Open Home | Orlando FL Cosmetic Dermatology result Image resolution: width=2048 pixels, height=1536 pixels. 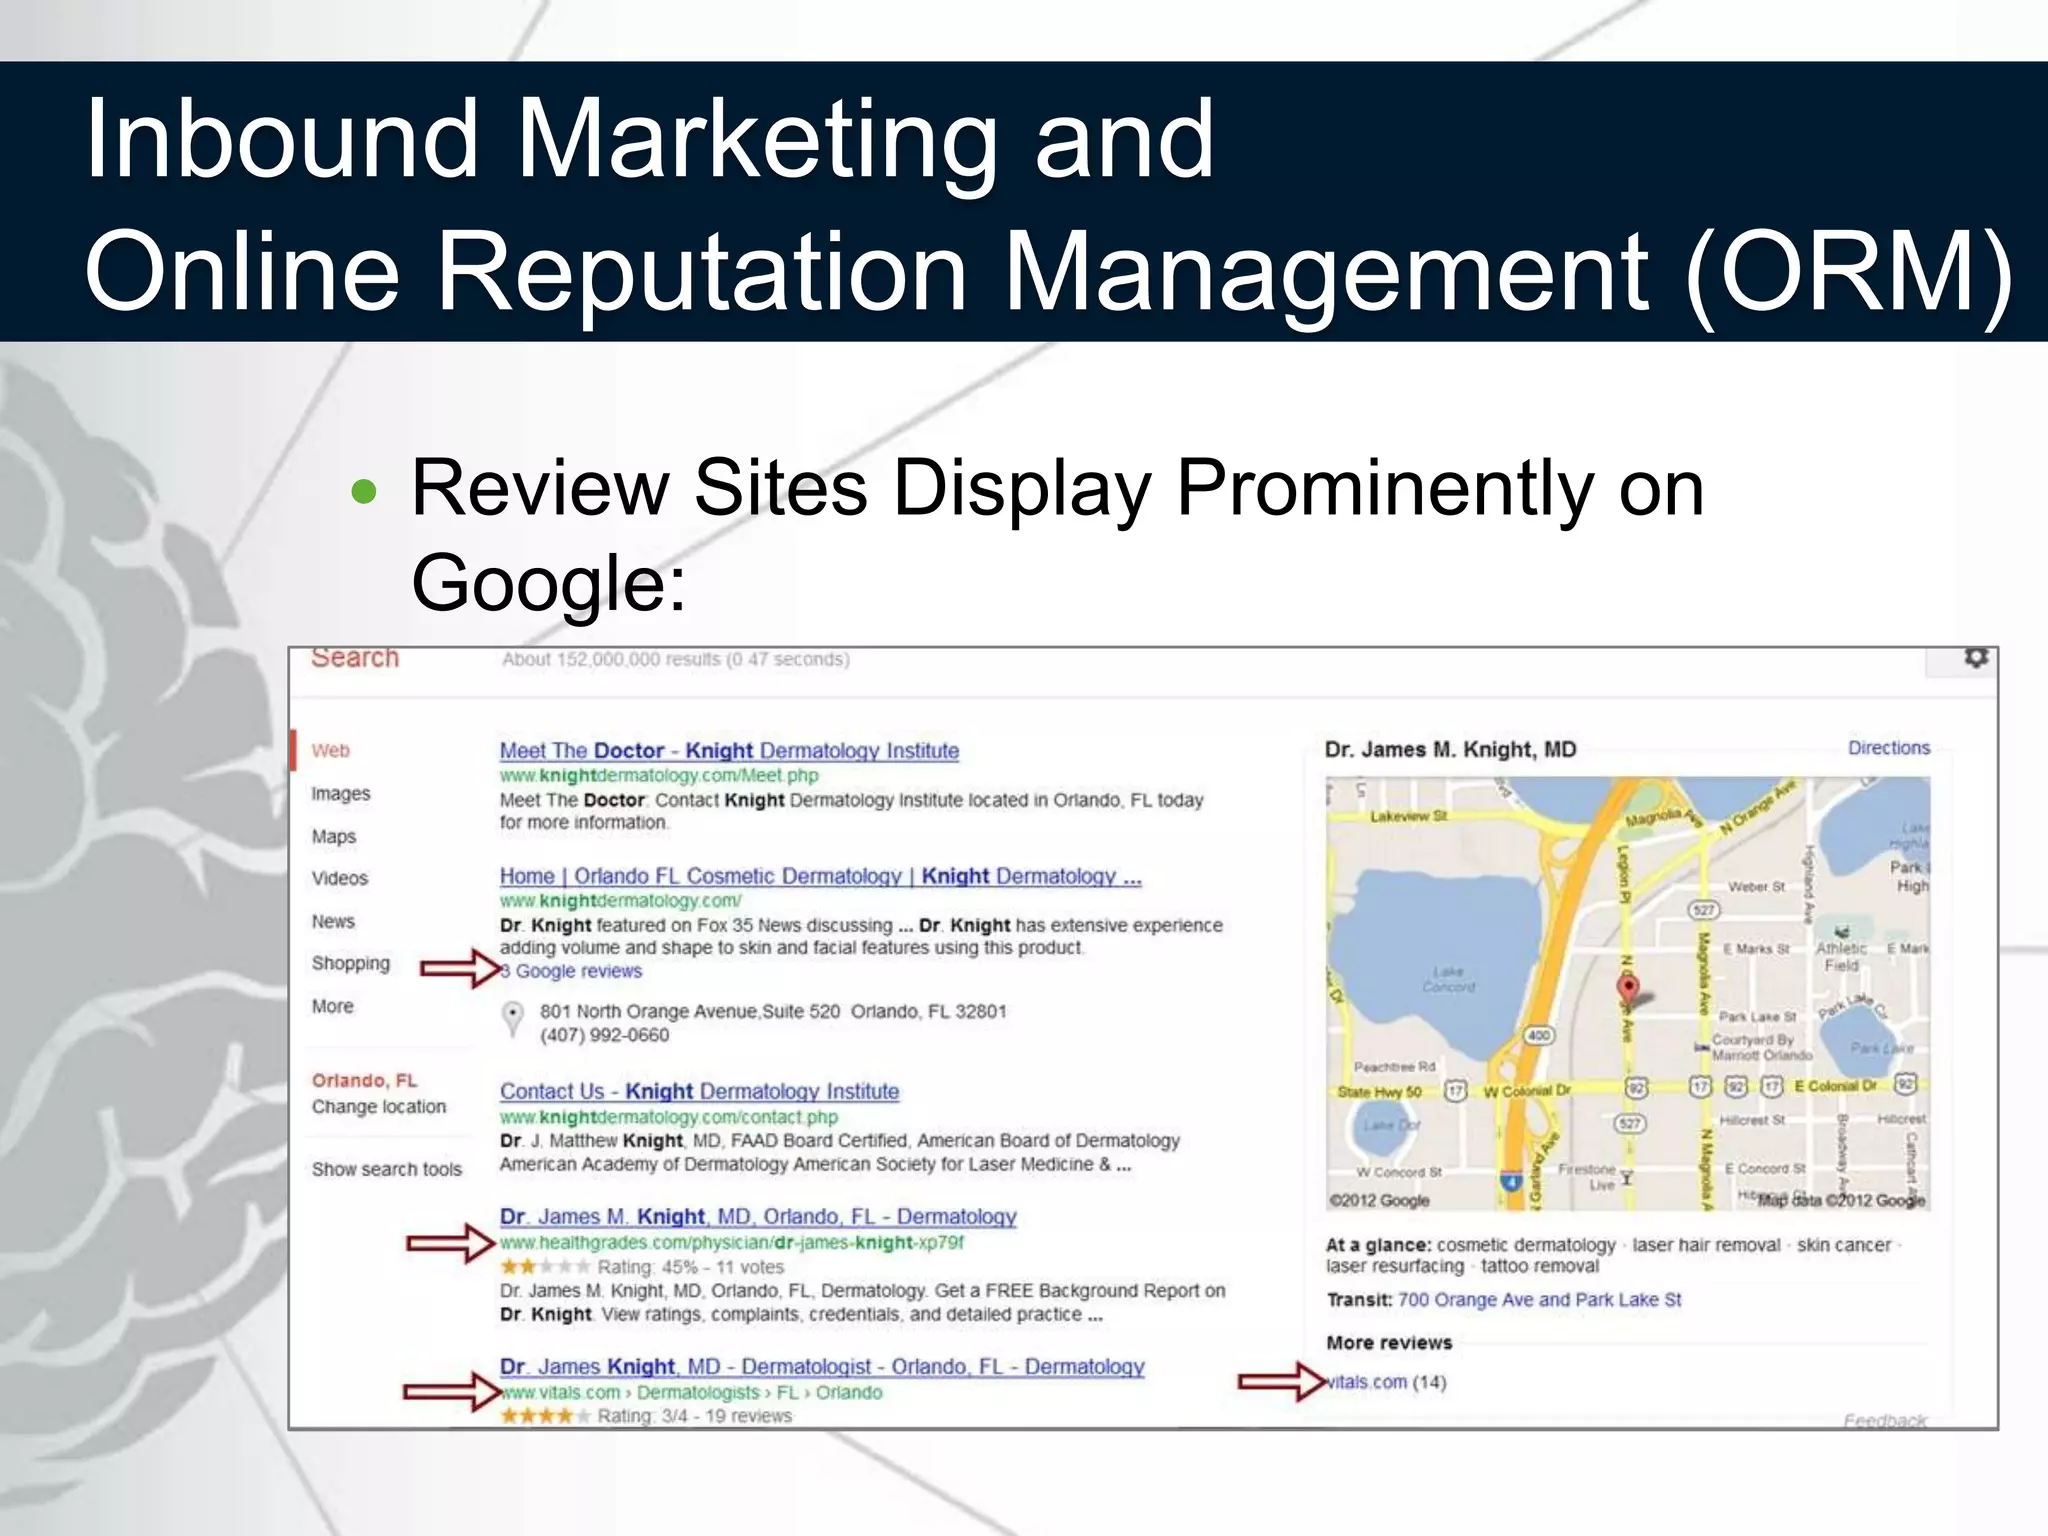(x=820, y=876)
